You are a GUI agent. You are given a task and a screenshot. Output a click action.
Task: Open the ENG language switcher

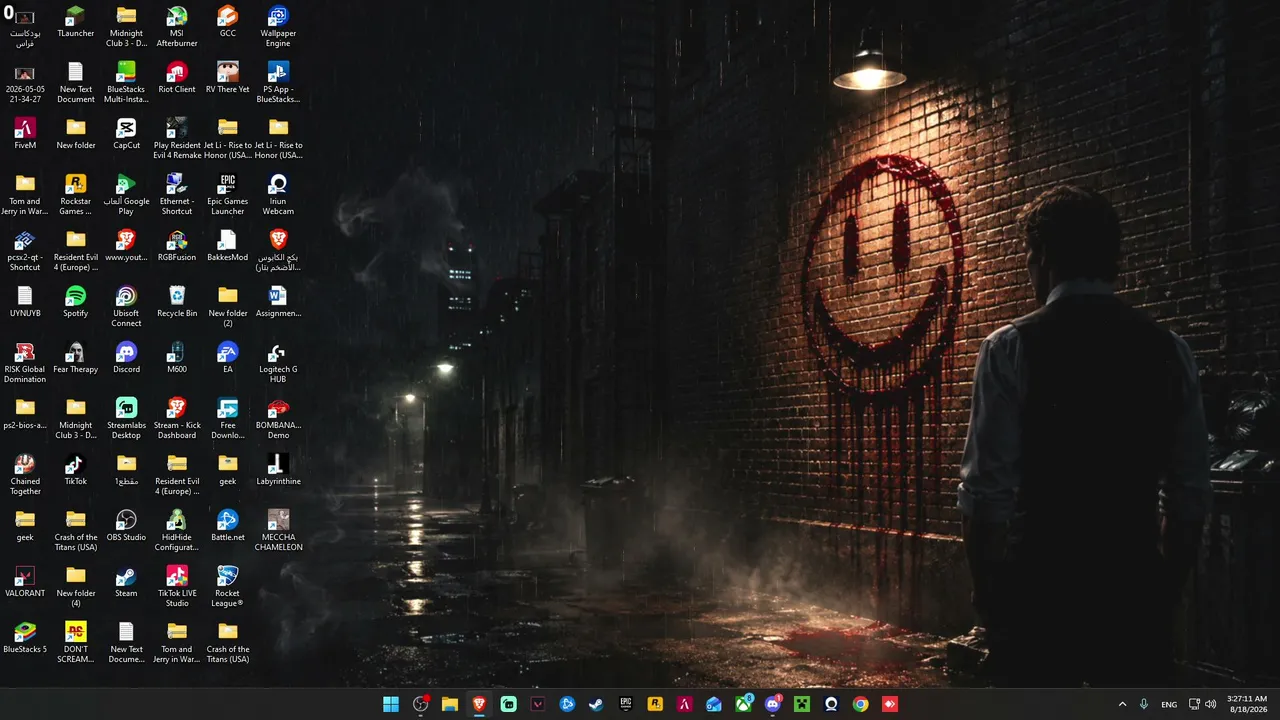click(x=1169, y=704)
